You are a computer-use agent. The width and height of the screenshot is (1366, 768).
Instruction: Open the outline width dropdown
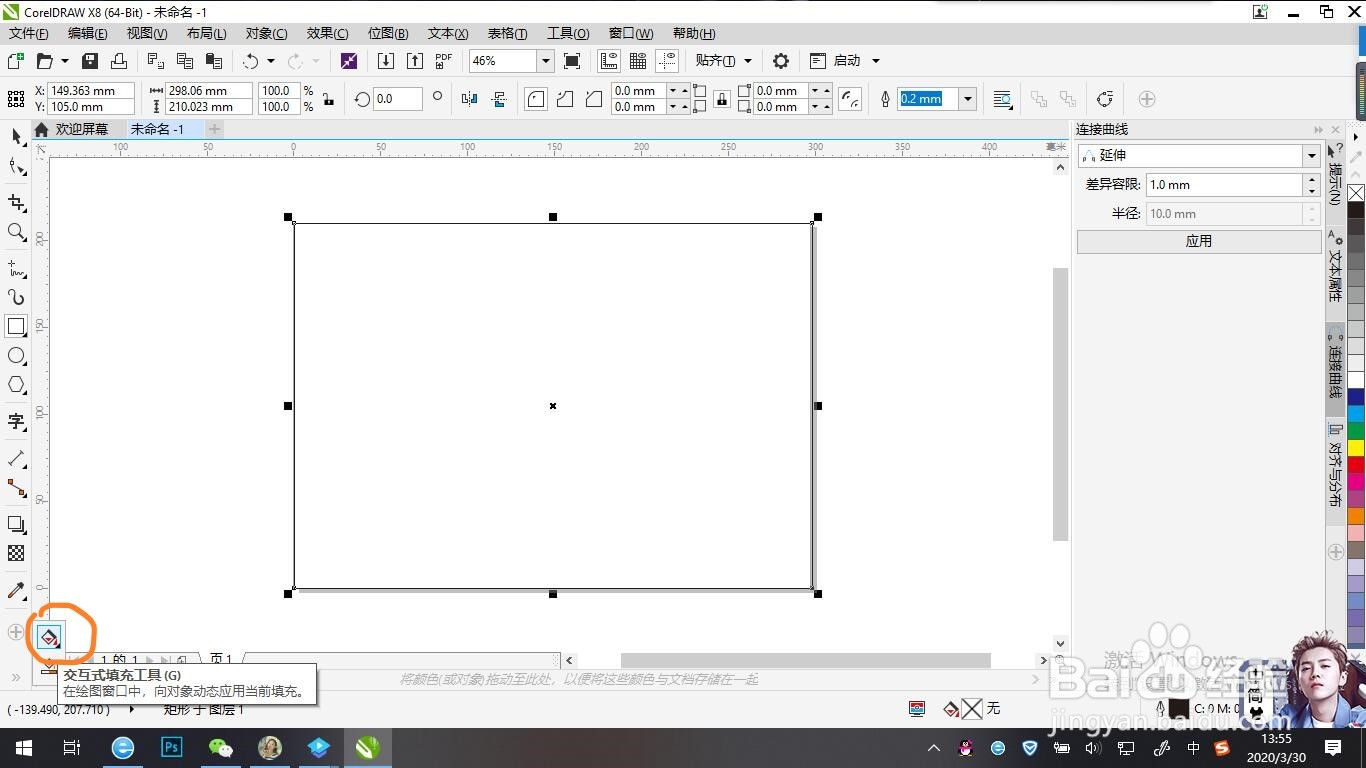click(967, 99)
